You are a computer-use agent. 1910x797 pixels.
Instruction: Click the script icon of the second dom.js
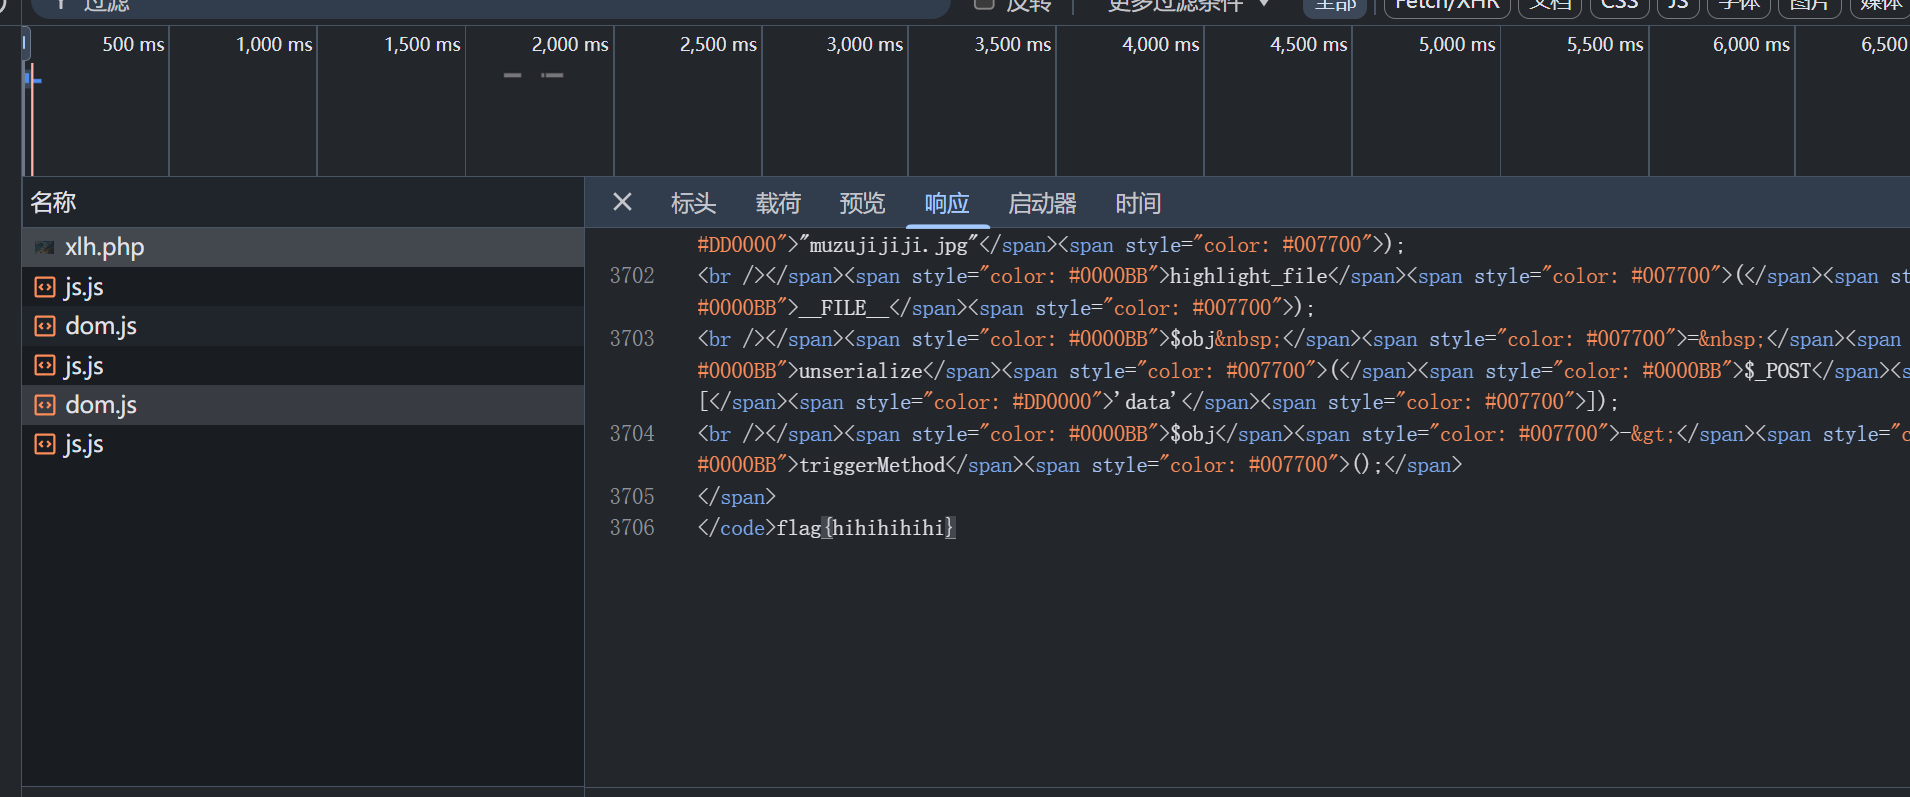point(44,405)
